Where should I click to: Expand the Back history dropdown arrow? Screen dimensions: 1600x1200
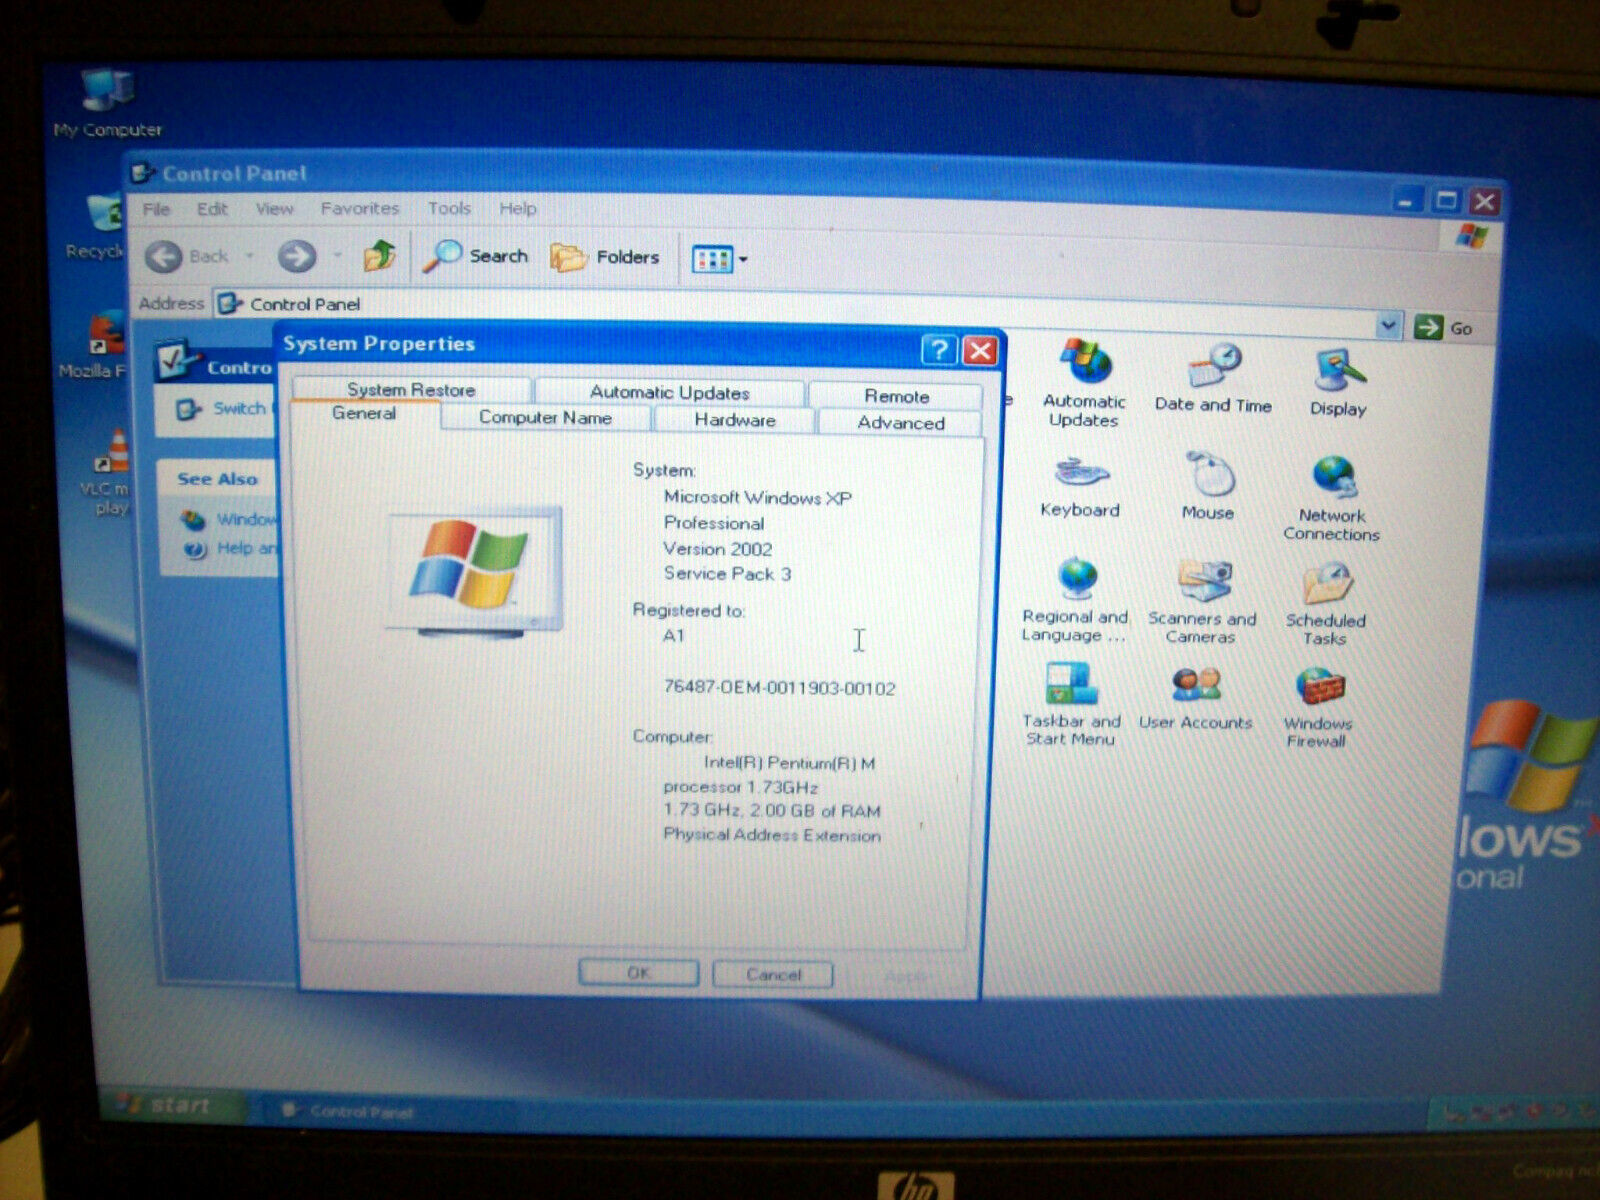click(250, 256)
